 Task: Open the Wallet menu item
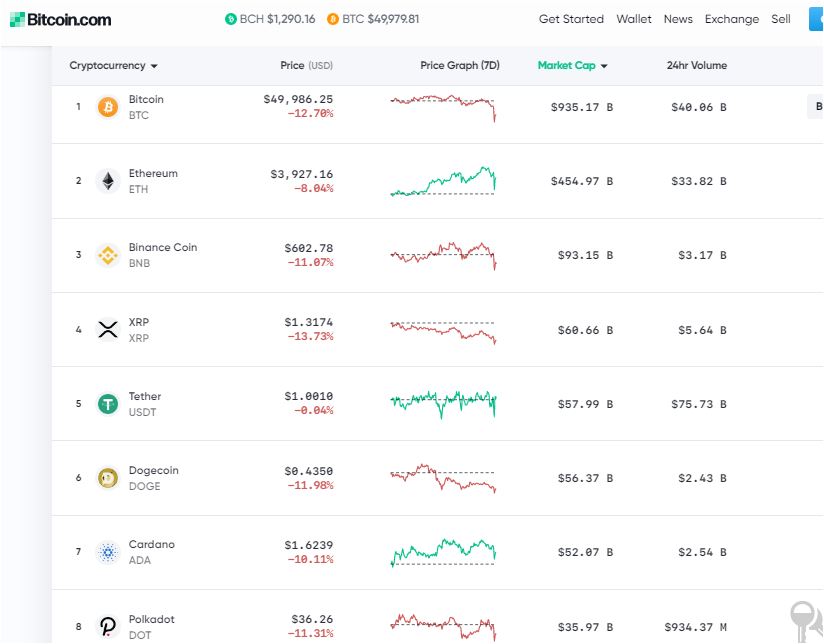tap(634, 19)
